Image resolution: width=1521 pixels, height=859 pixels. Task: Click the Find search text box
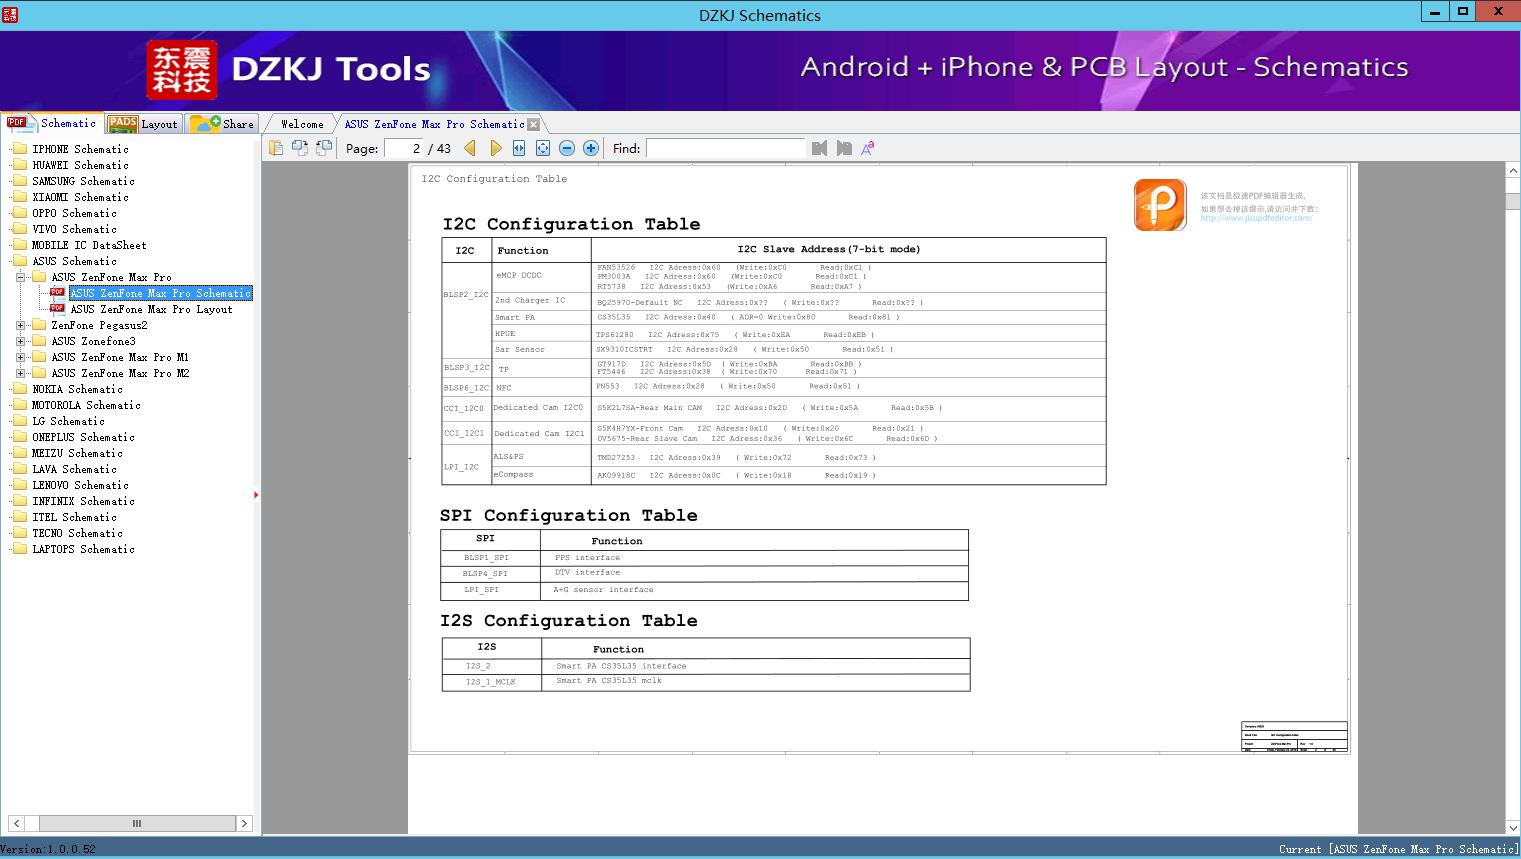coord(725,148)
